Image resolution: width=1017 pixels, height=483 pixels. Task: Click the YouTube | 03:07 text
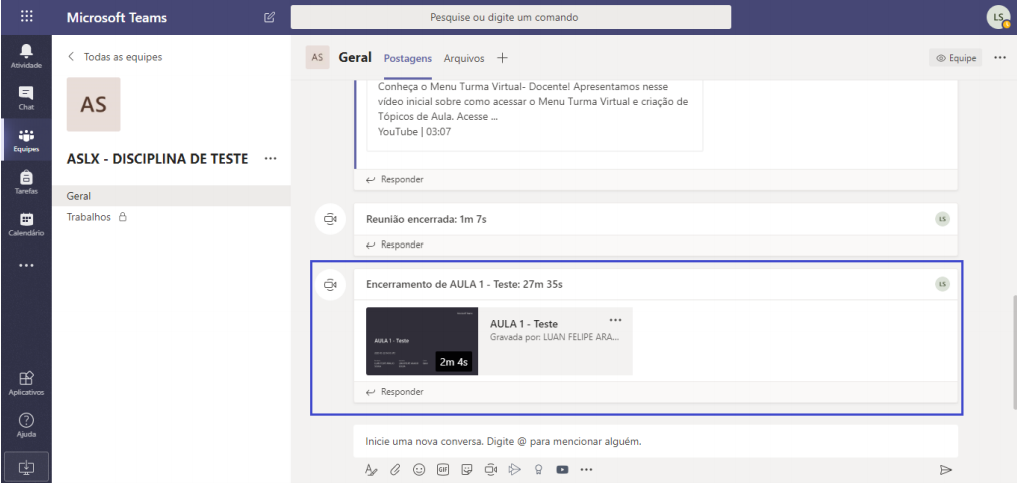[414, 132]
